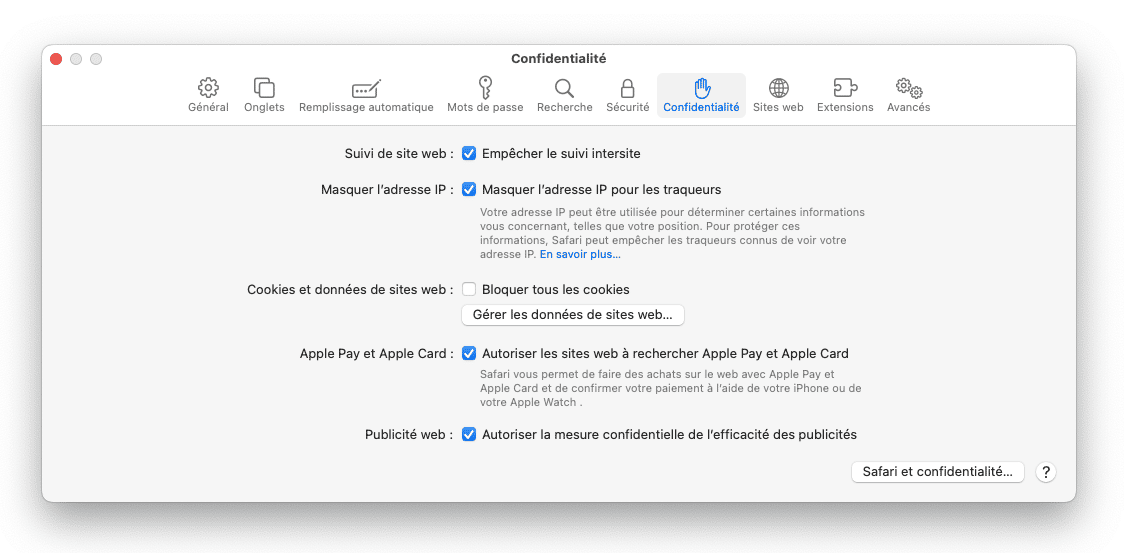Screen dimensions: 1131x553
Task: Select the Recherche magnifier icon
Action: click(564, 89)
